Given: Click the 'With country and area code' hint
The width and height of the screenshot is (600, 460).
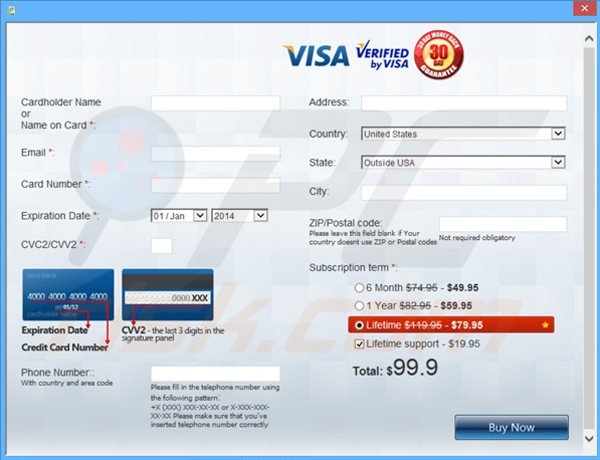Looking at the screenshot, I should click(x=67, y=383).
